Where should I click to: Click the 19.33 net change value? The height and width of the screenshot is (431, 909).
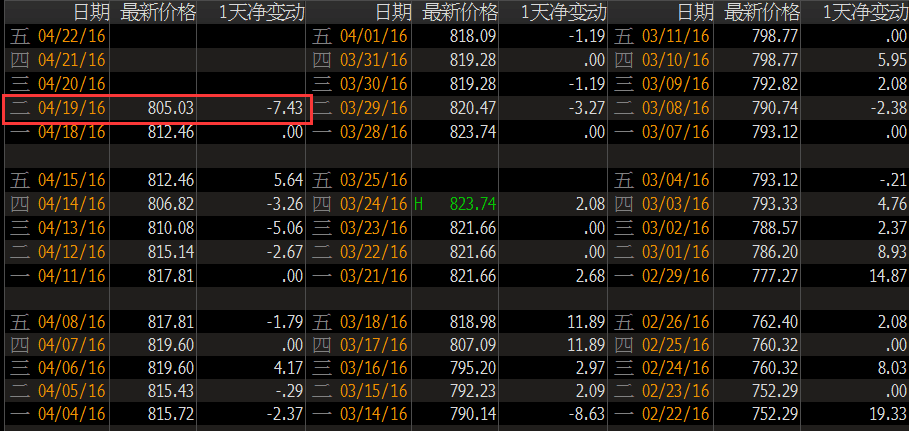pyautogui.click(x=886, y=413)
